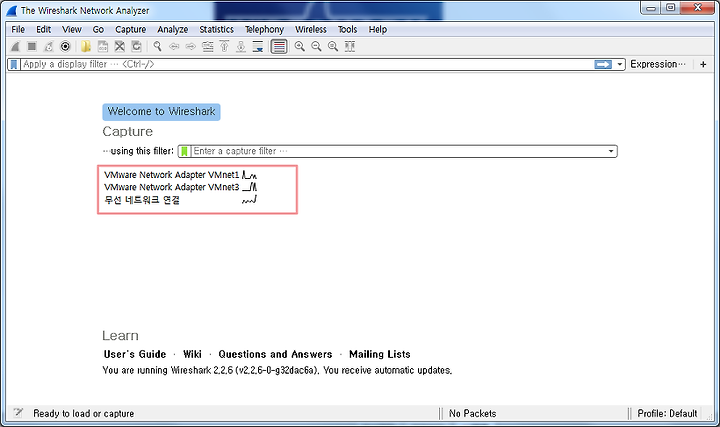
Task: Close the Wireshark window
Action: [698, 8]
